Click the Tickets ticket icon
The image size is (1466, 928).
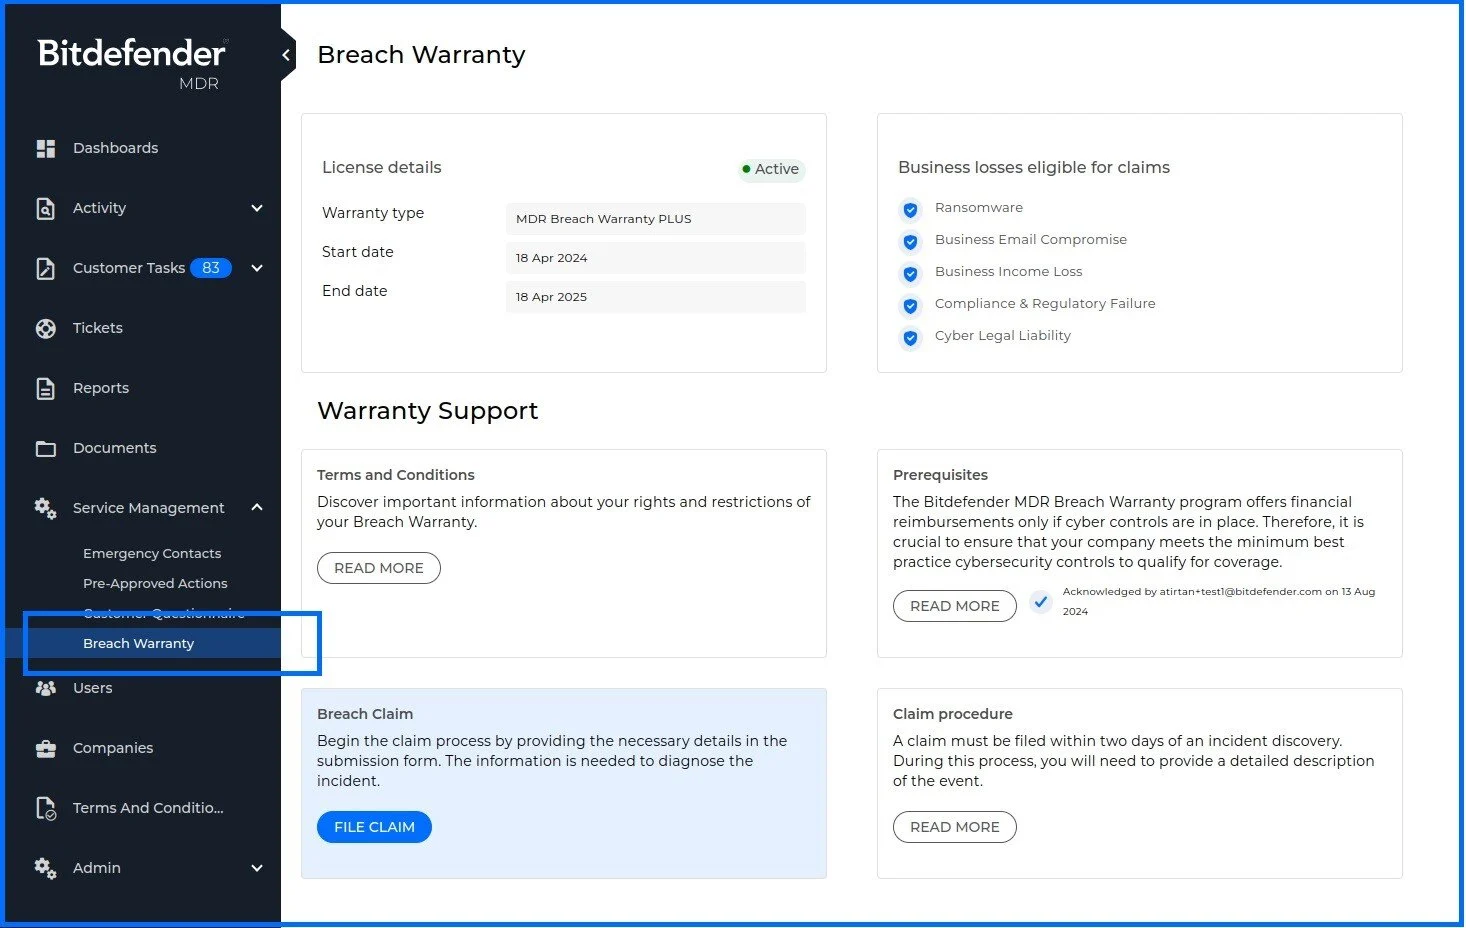(45, 328)
